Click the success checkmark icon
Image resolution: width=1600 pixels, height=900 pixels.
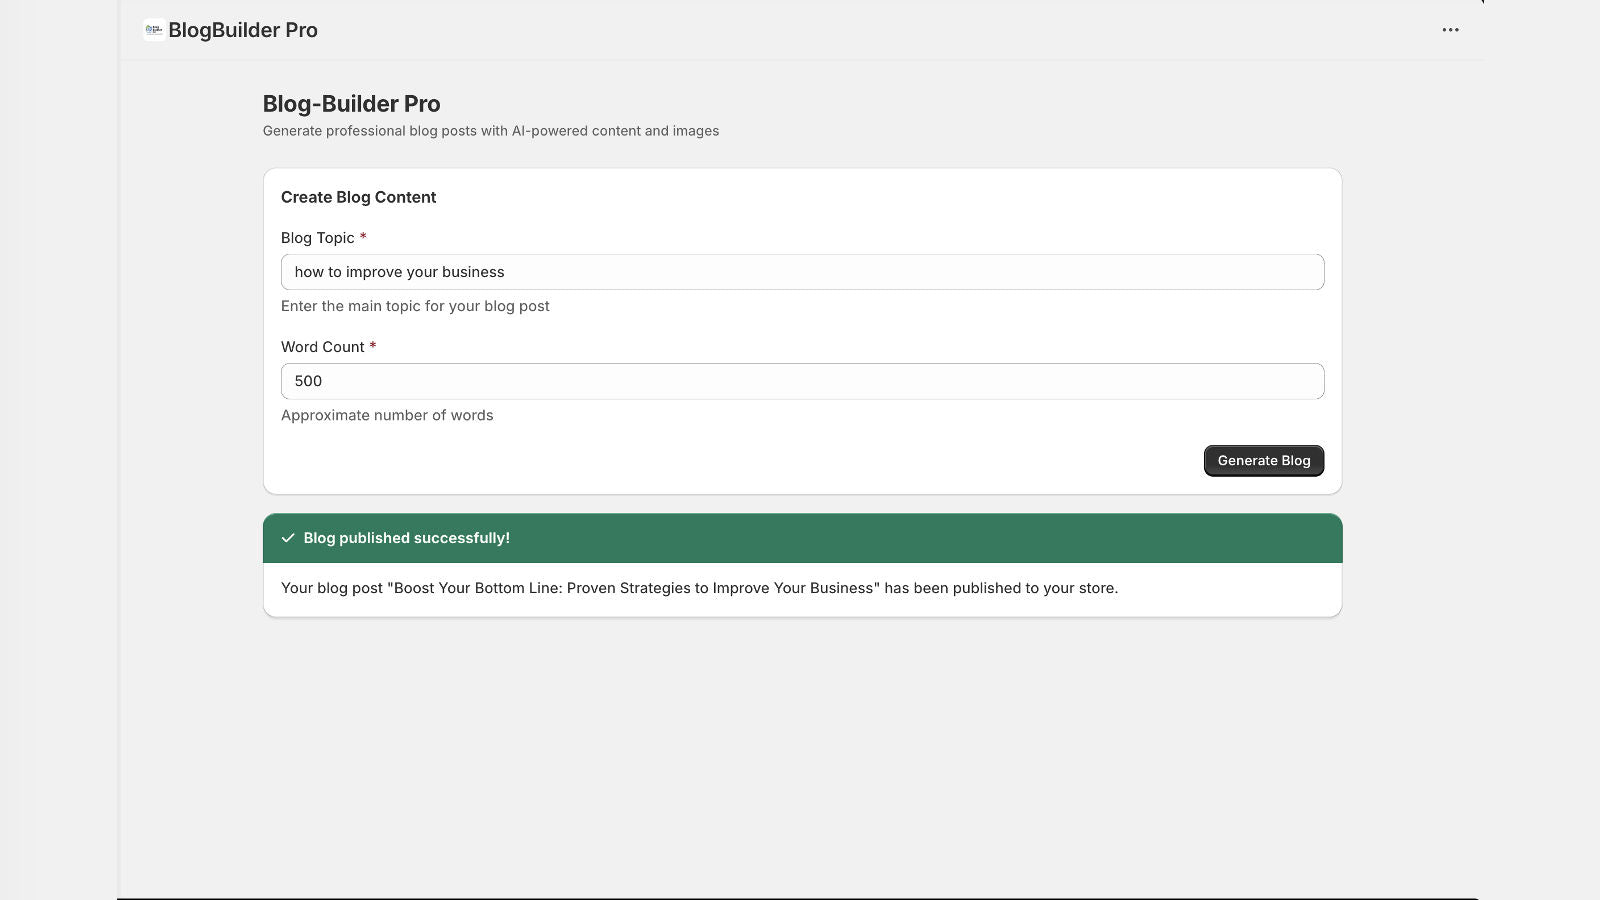click(x=288, y=538)
